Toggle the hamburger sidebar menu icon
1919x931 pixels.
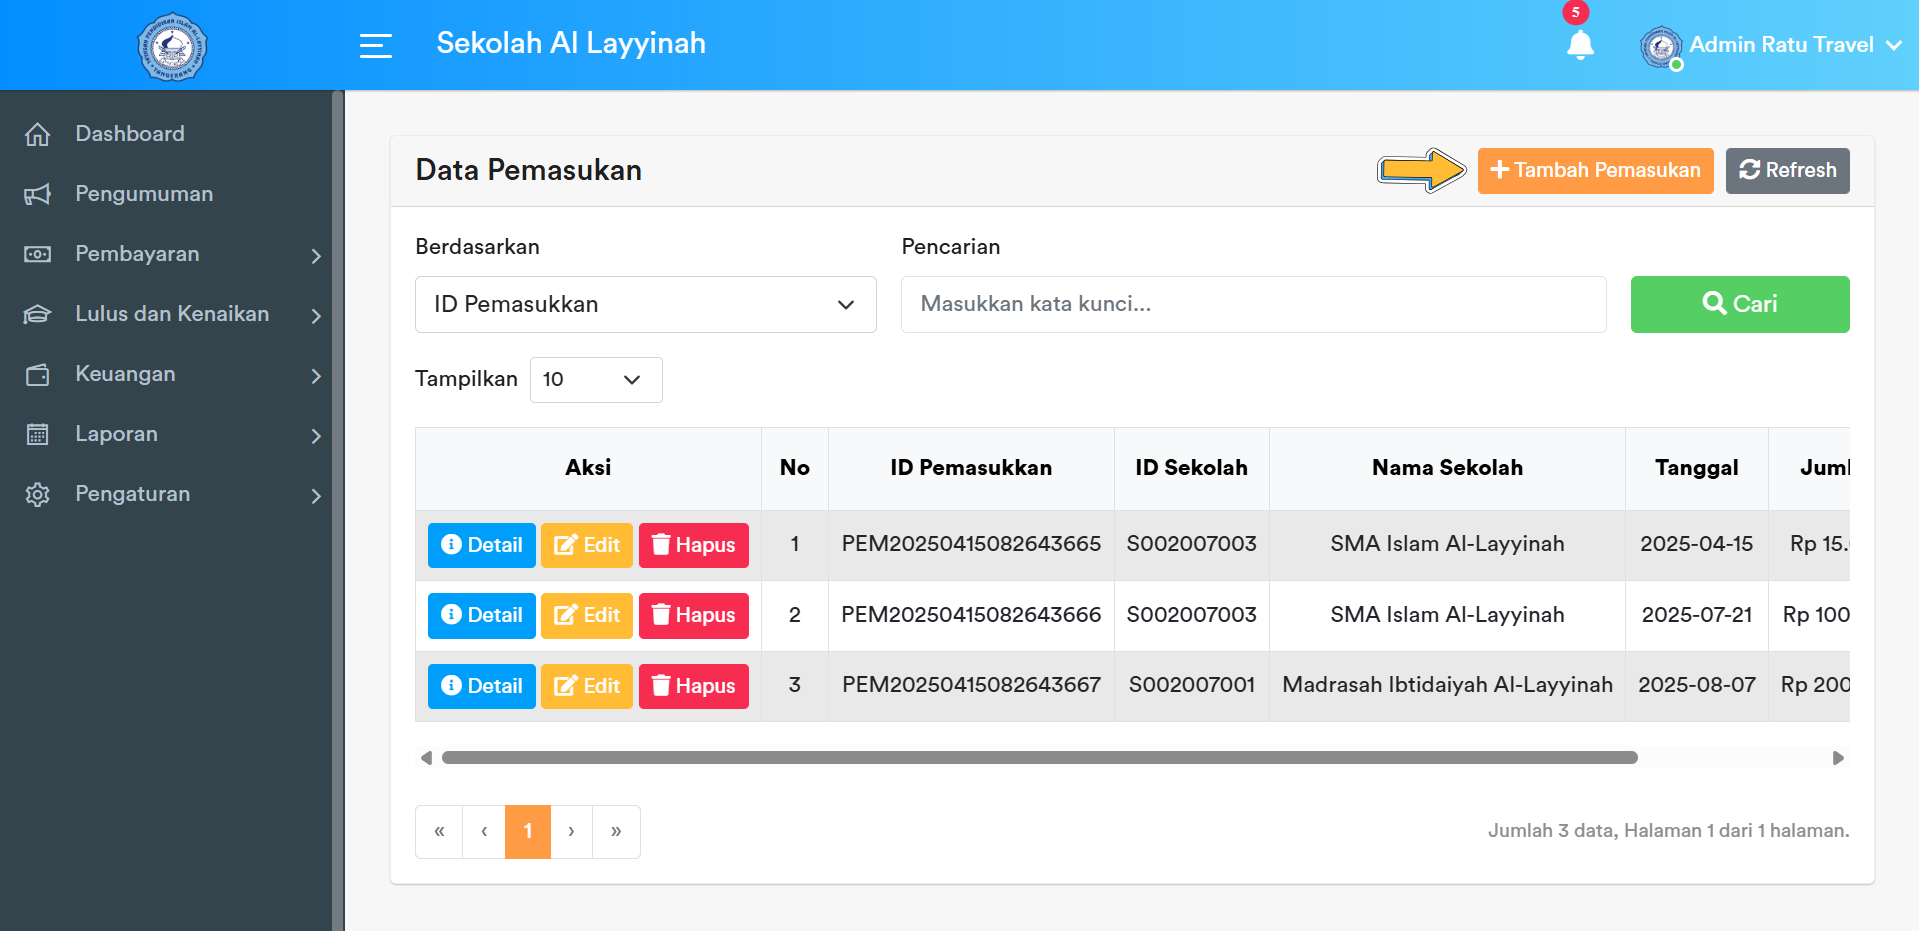(x=375, y=45)
